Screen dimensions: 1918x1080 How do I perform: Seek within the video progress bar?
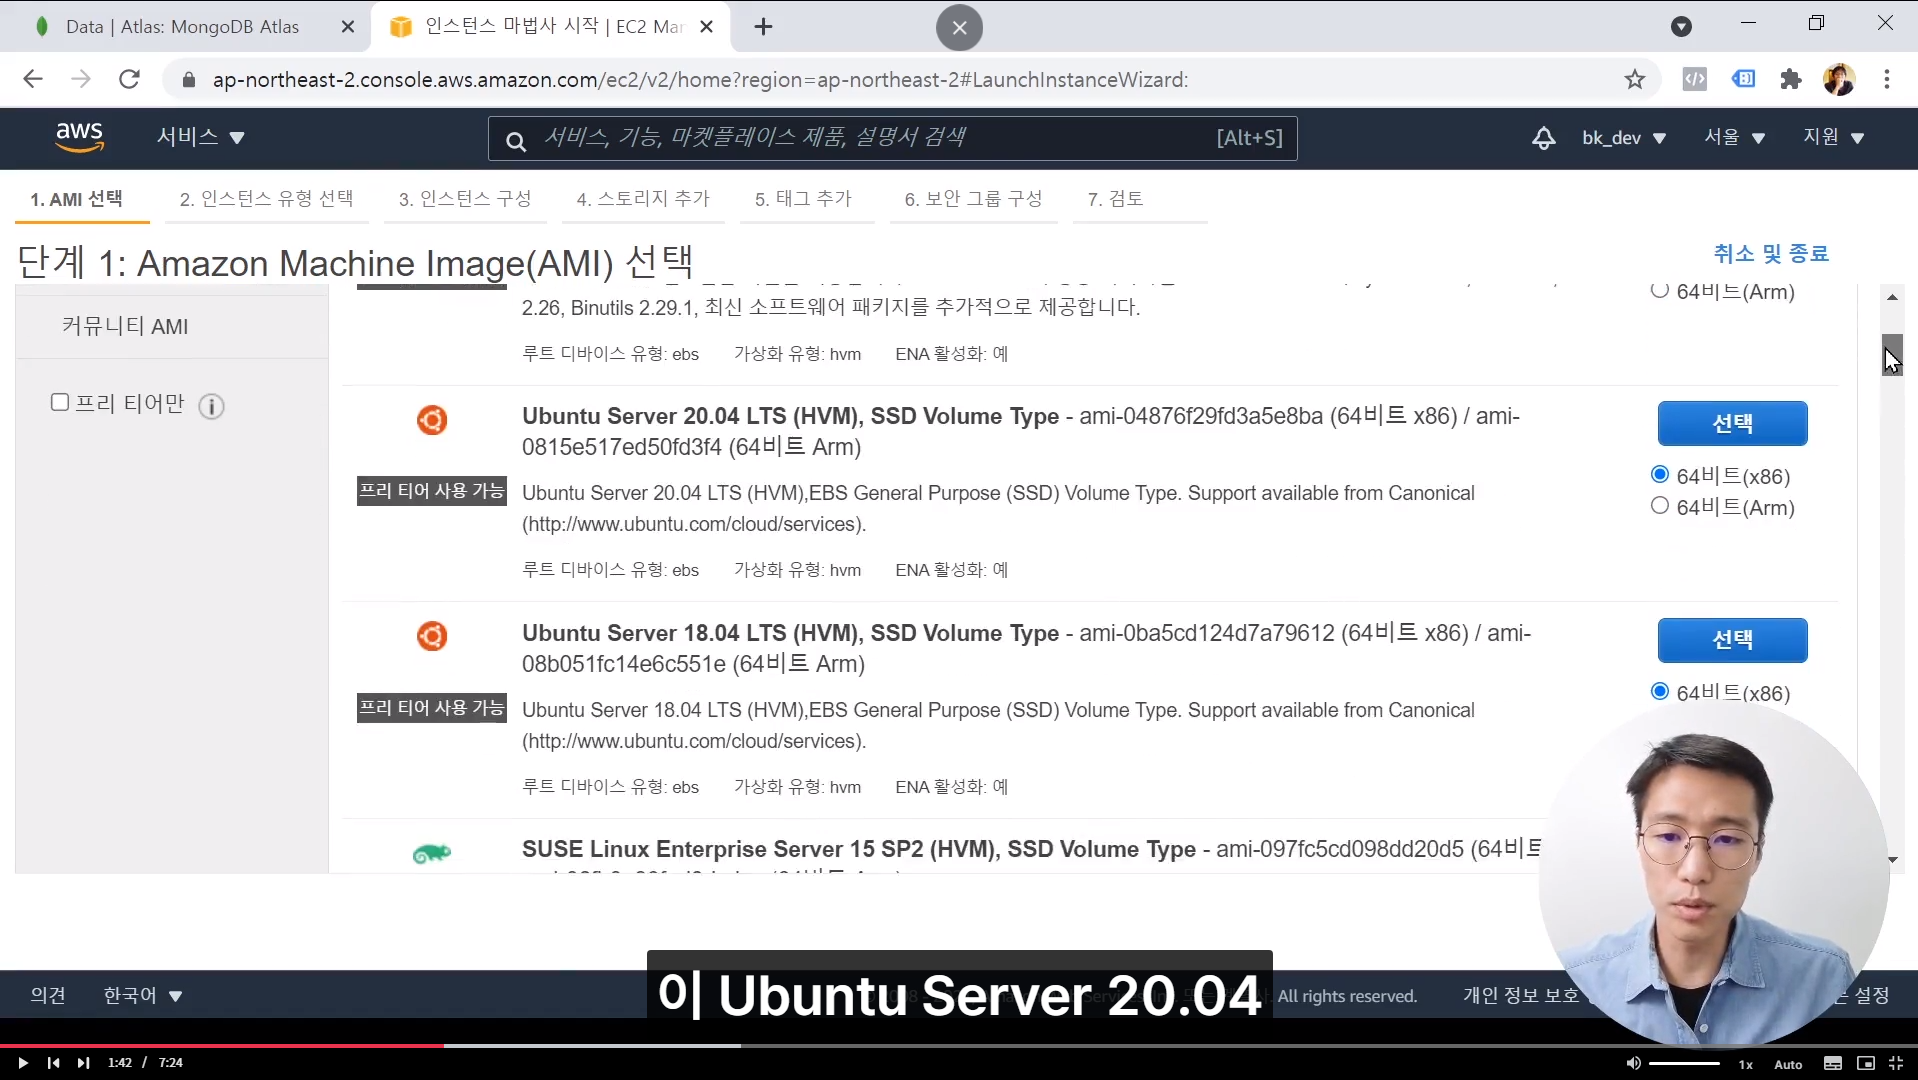click(x=959, y=1046)
